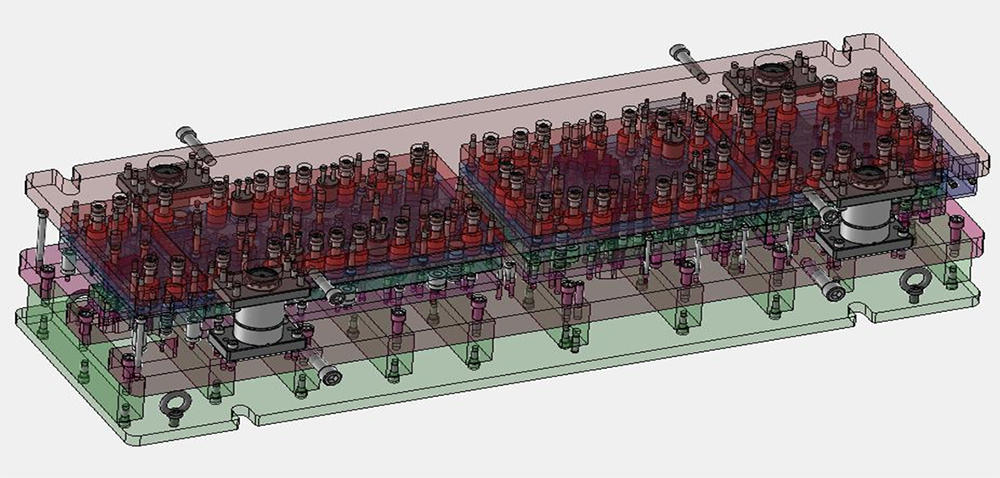The height and width of the screenshot is (478, 1000).
Task: Click the lifting eye bolt on right side
Action: click(x=913, y=282)
